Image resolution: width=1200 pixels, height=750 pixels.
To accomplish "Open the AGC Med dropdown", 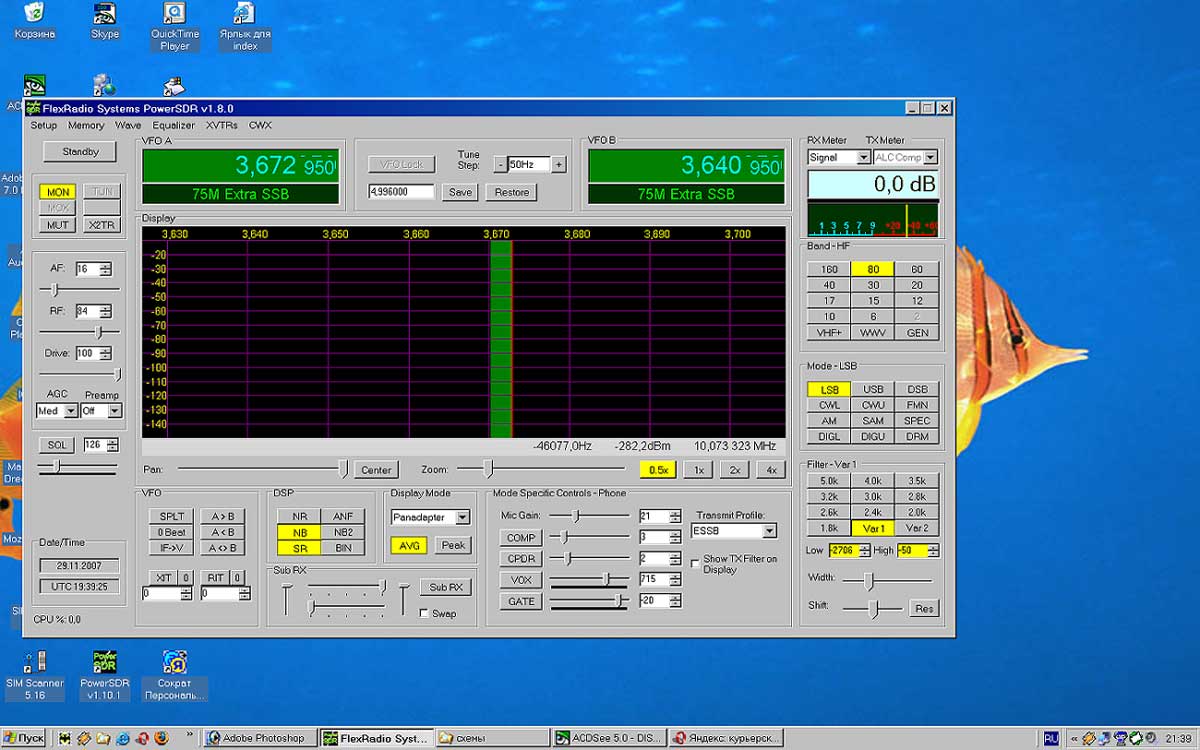I will tap(71, 411).
